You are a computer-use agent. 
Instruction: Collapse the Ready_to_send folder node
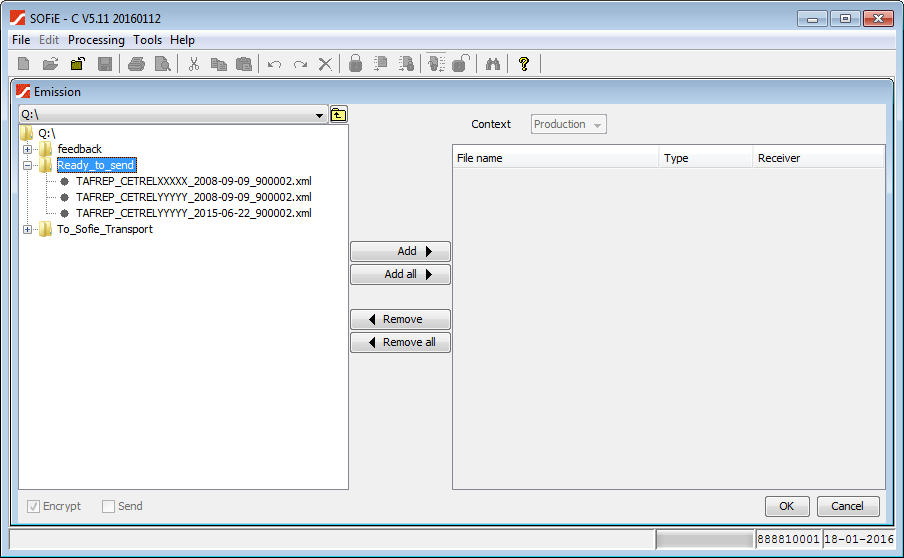(28, 165)
